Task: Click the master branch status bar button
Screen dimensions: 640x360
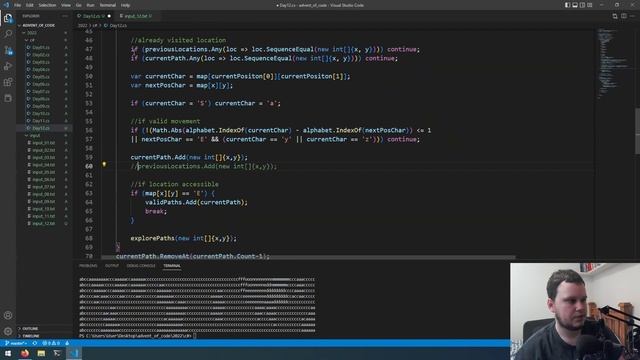Action: [x=16, y=343]
